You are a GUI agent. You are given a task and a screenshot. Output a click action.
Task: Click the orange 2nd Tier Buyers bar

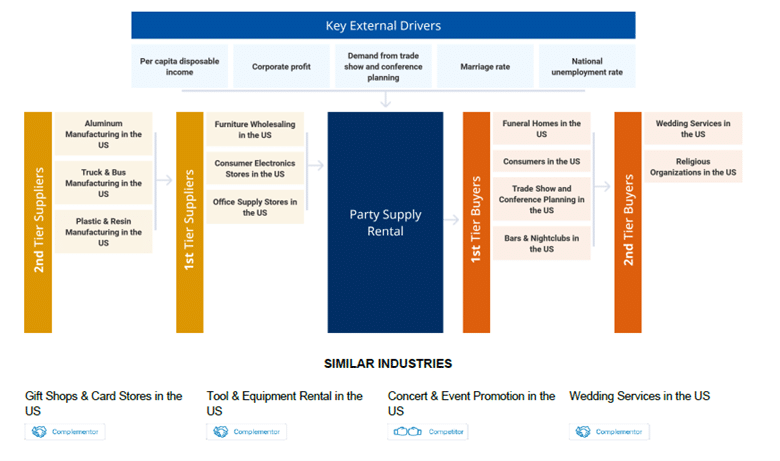(x=628, y=222)
